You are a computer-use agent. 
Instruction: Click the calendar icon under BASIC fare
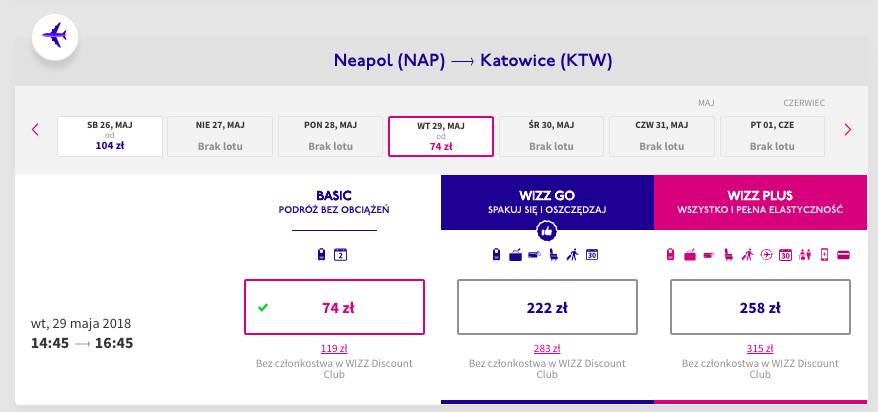point(339,254)
